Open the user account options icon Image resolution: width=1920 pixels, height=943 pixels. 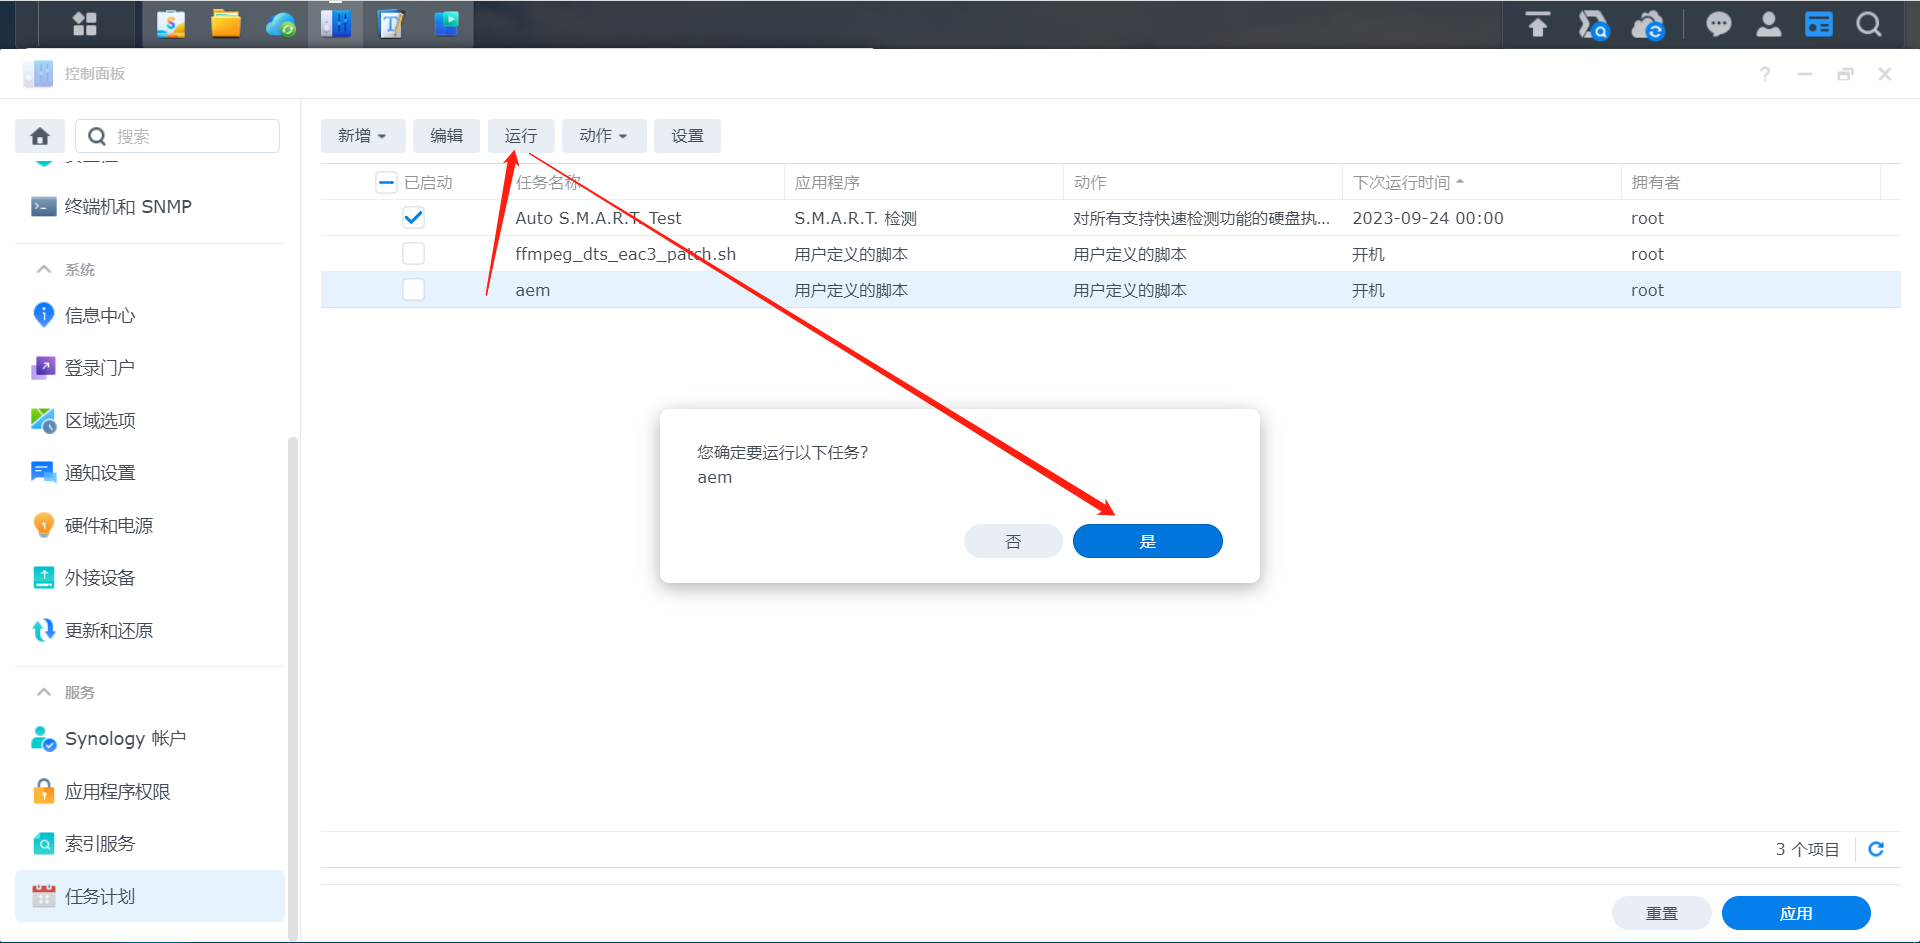pyautogui.click(x=1769, y=24)
